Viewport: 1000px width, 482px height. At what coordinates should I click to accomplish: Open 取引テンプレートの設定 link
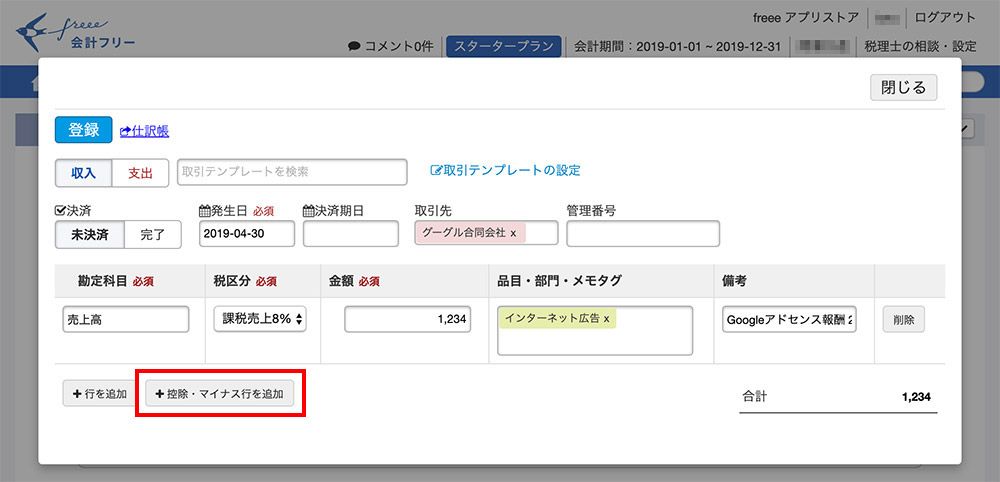coord(506,170)
